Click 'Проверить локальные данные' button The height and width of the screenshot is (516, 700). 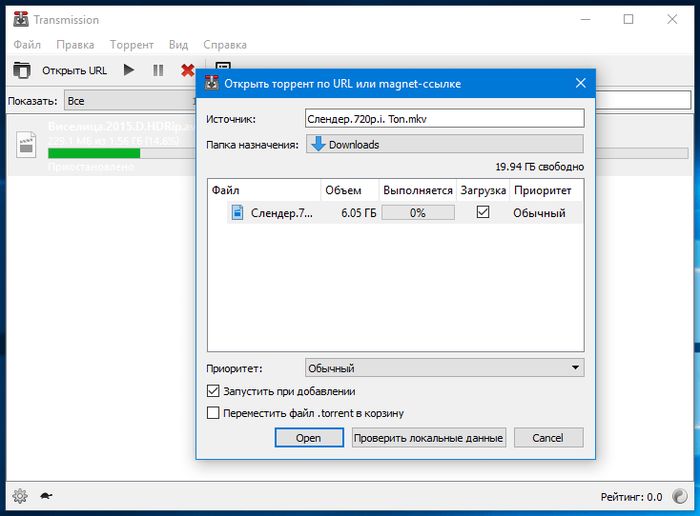pos(429,438)
